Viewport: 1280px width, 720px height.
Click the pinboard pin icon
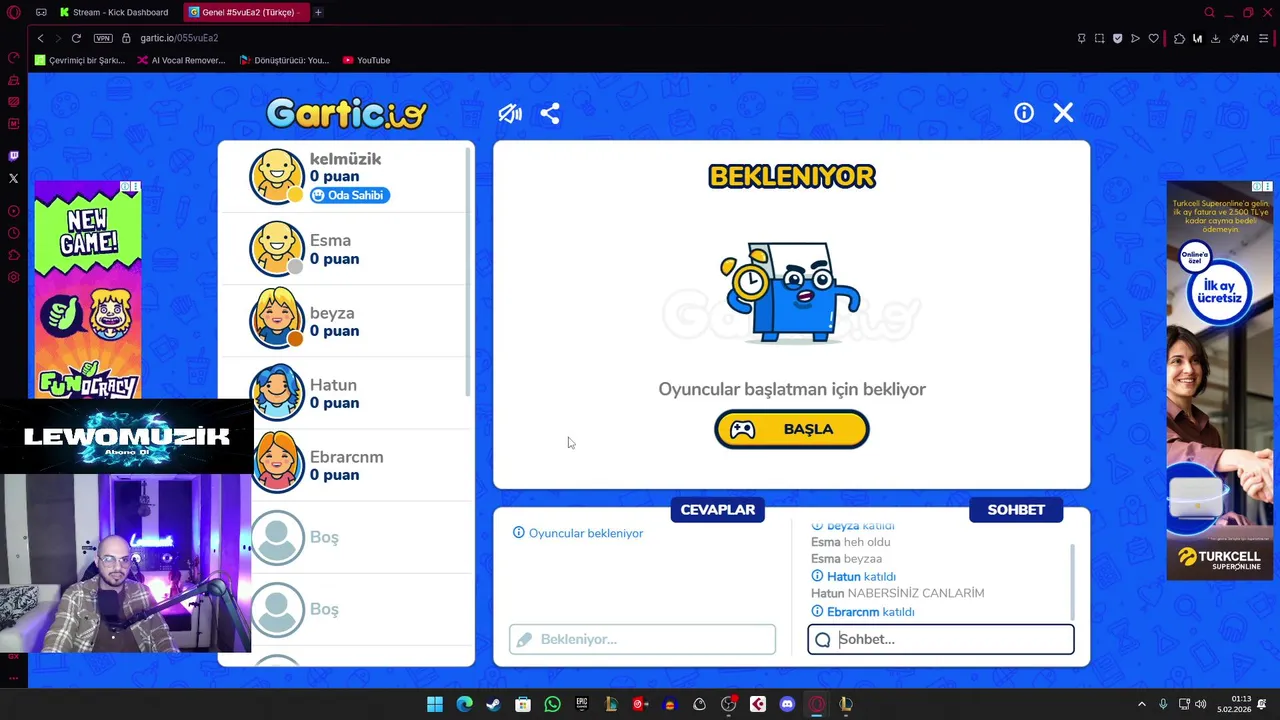click(x=1081, y=38)
